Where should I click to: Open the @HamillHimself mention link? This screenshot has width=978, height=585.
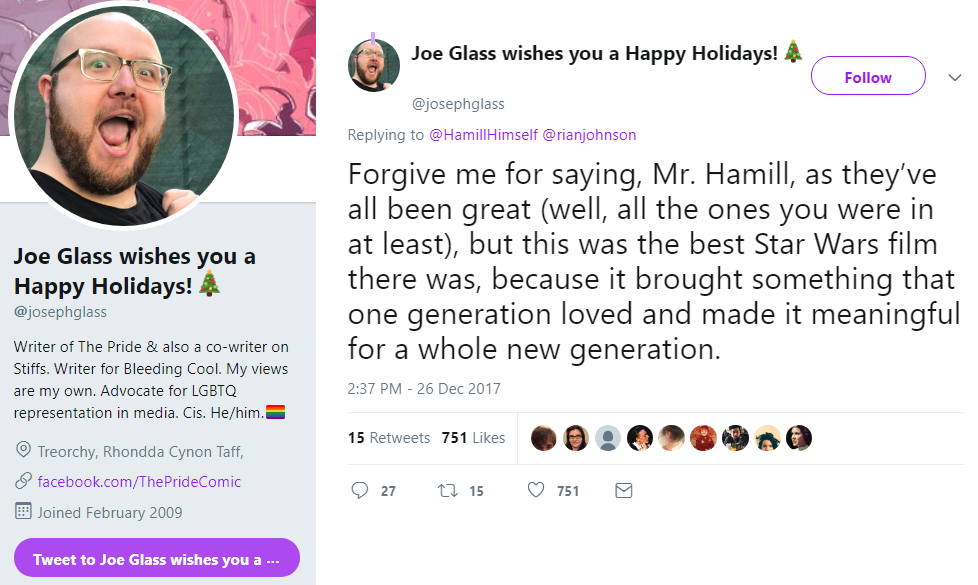[x=483, y=135]
